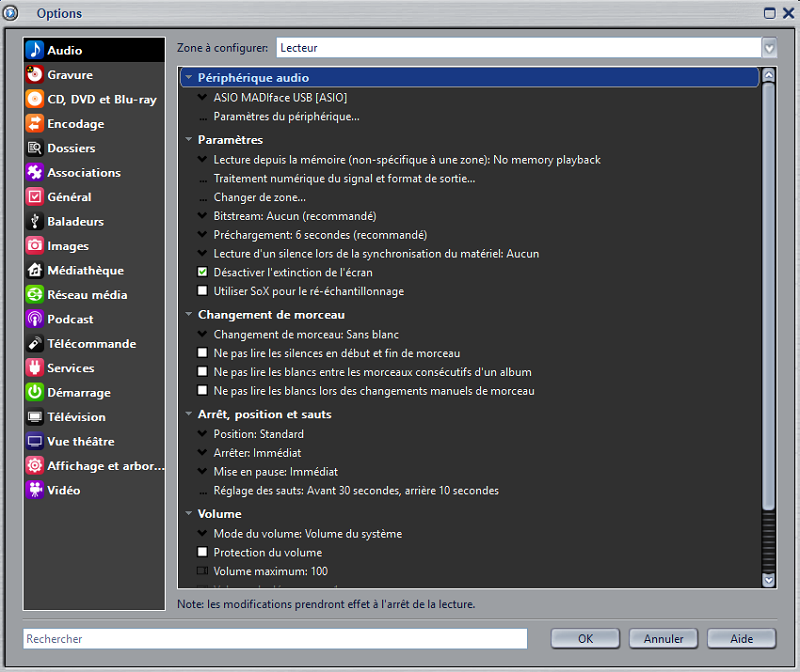Expand Mode du volume: Volume du système
Screen dimensions: 800x672
click(x=203, y=533)
